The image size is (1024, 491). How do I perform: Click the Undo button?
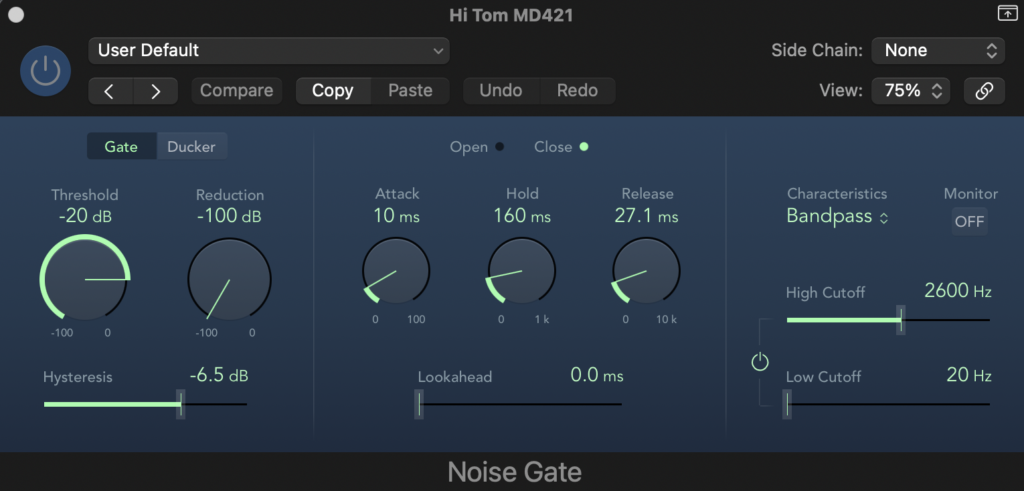click(500, 91)
